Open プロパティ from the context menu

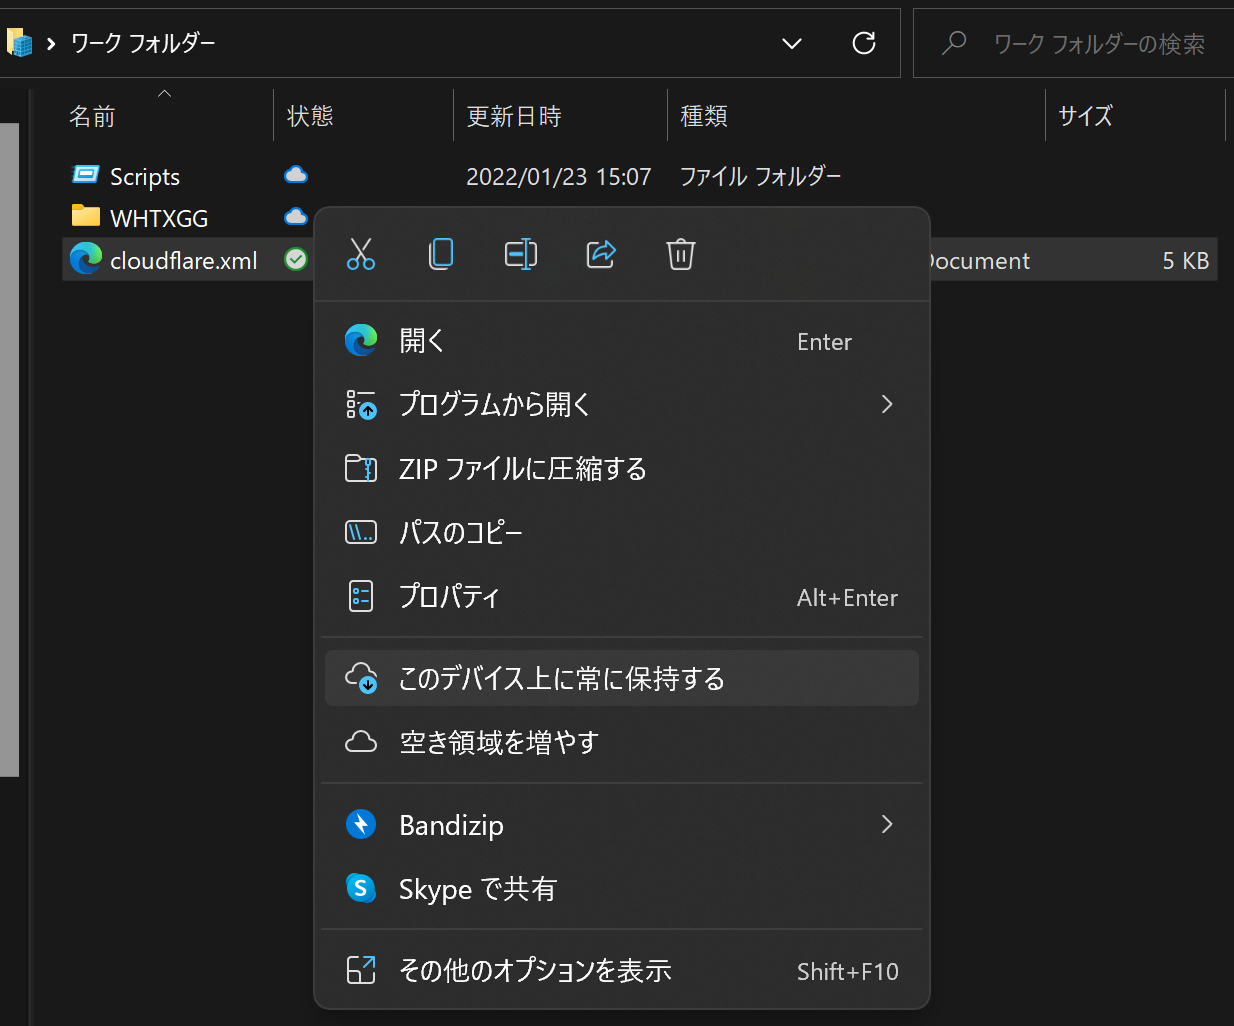click(x=622, y=596)
